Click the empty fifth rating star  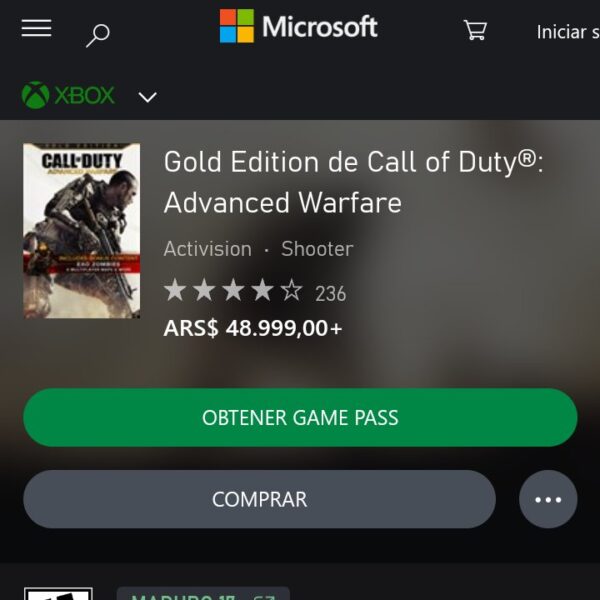tap(292, 290)
